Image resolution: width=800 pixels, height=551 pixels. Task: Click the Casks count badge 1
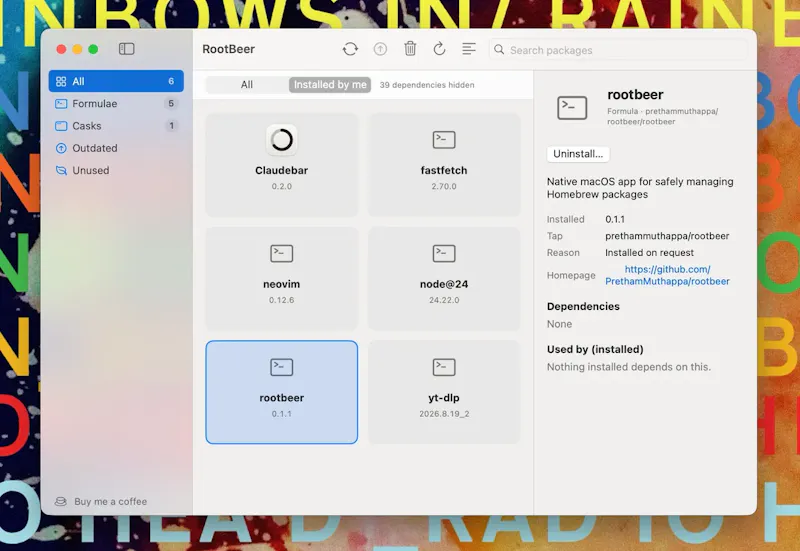[x=171, y=126]
